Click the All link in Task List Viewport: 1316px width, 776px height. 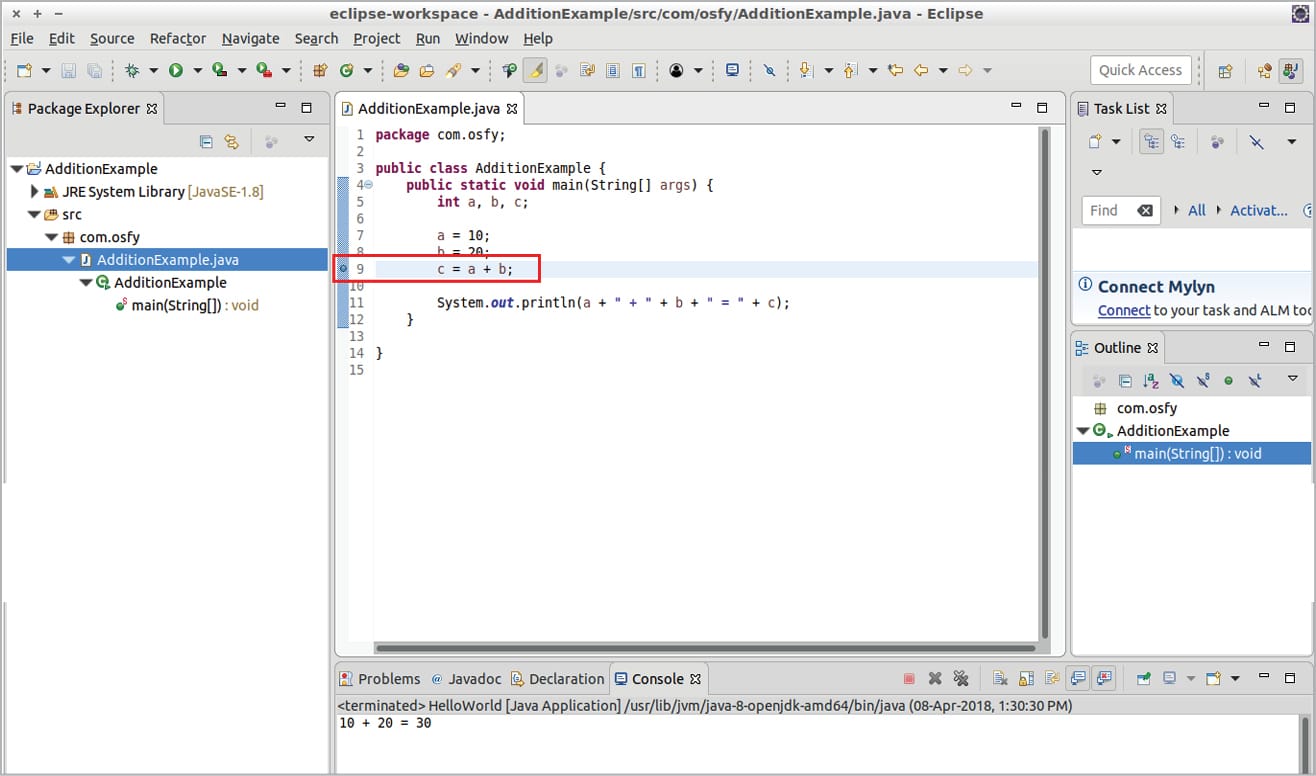click(x=1196, y=210)
